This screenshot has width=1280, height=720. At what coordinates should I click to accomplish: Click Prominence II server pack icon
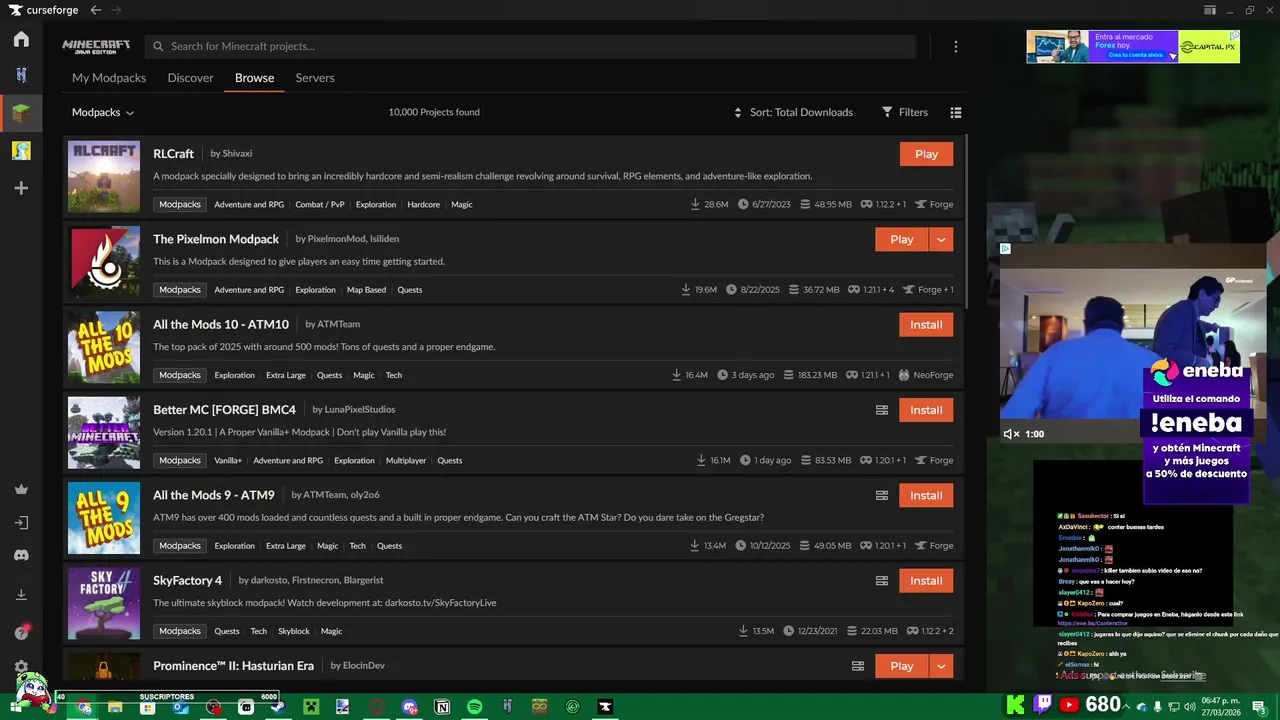(x=858, y=666)
